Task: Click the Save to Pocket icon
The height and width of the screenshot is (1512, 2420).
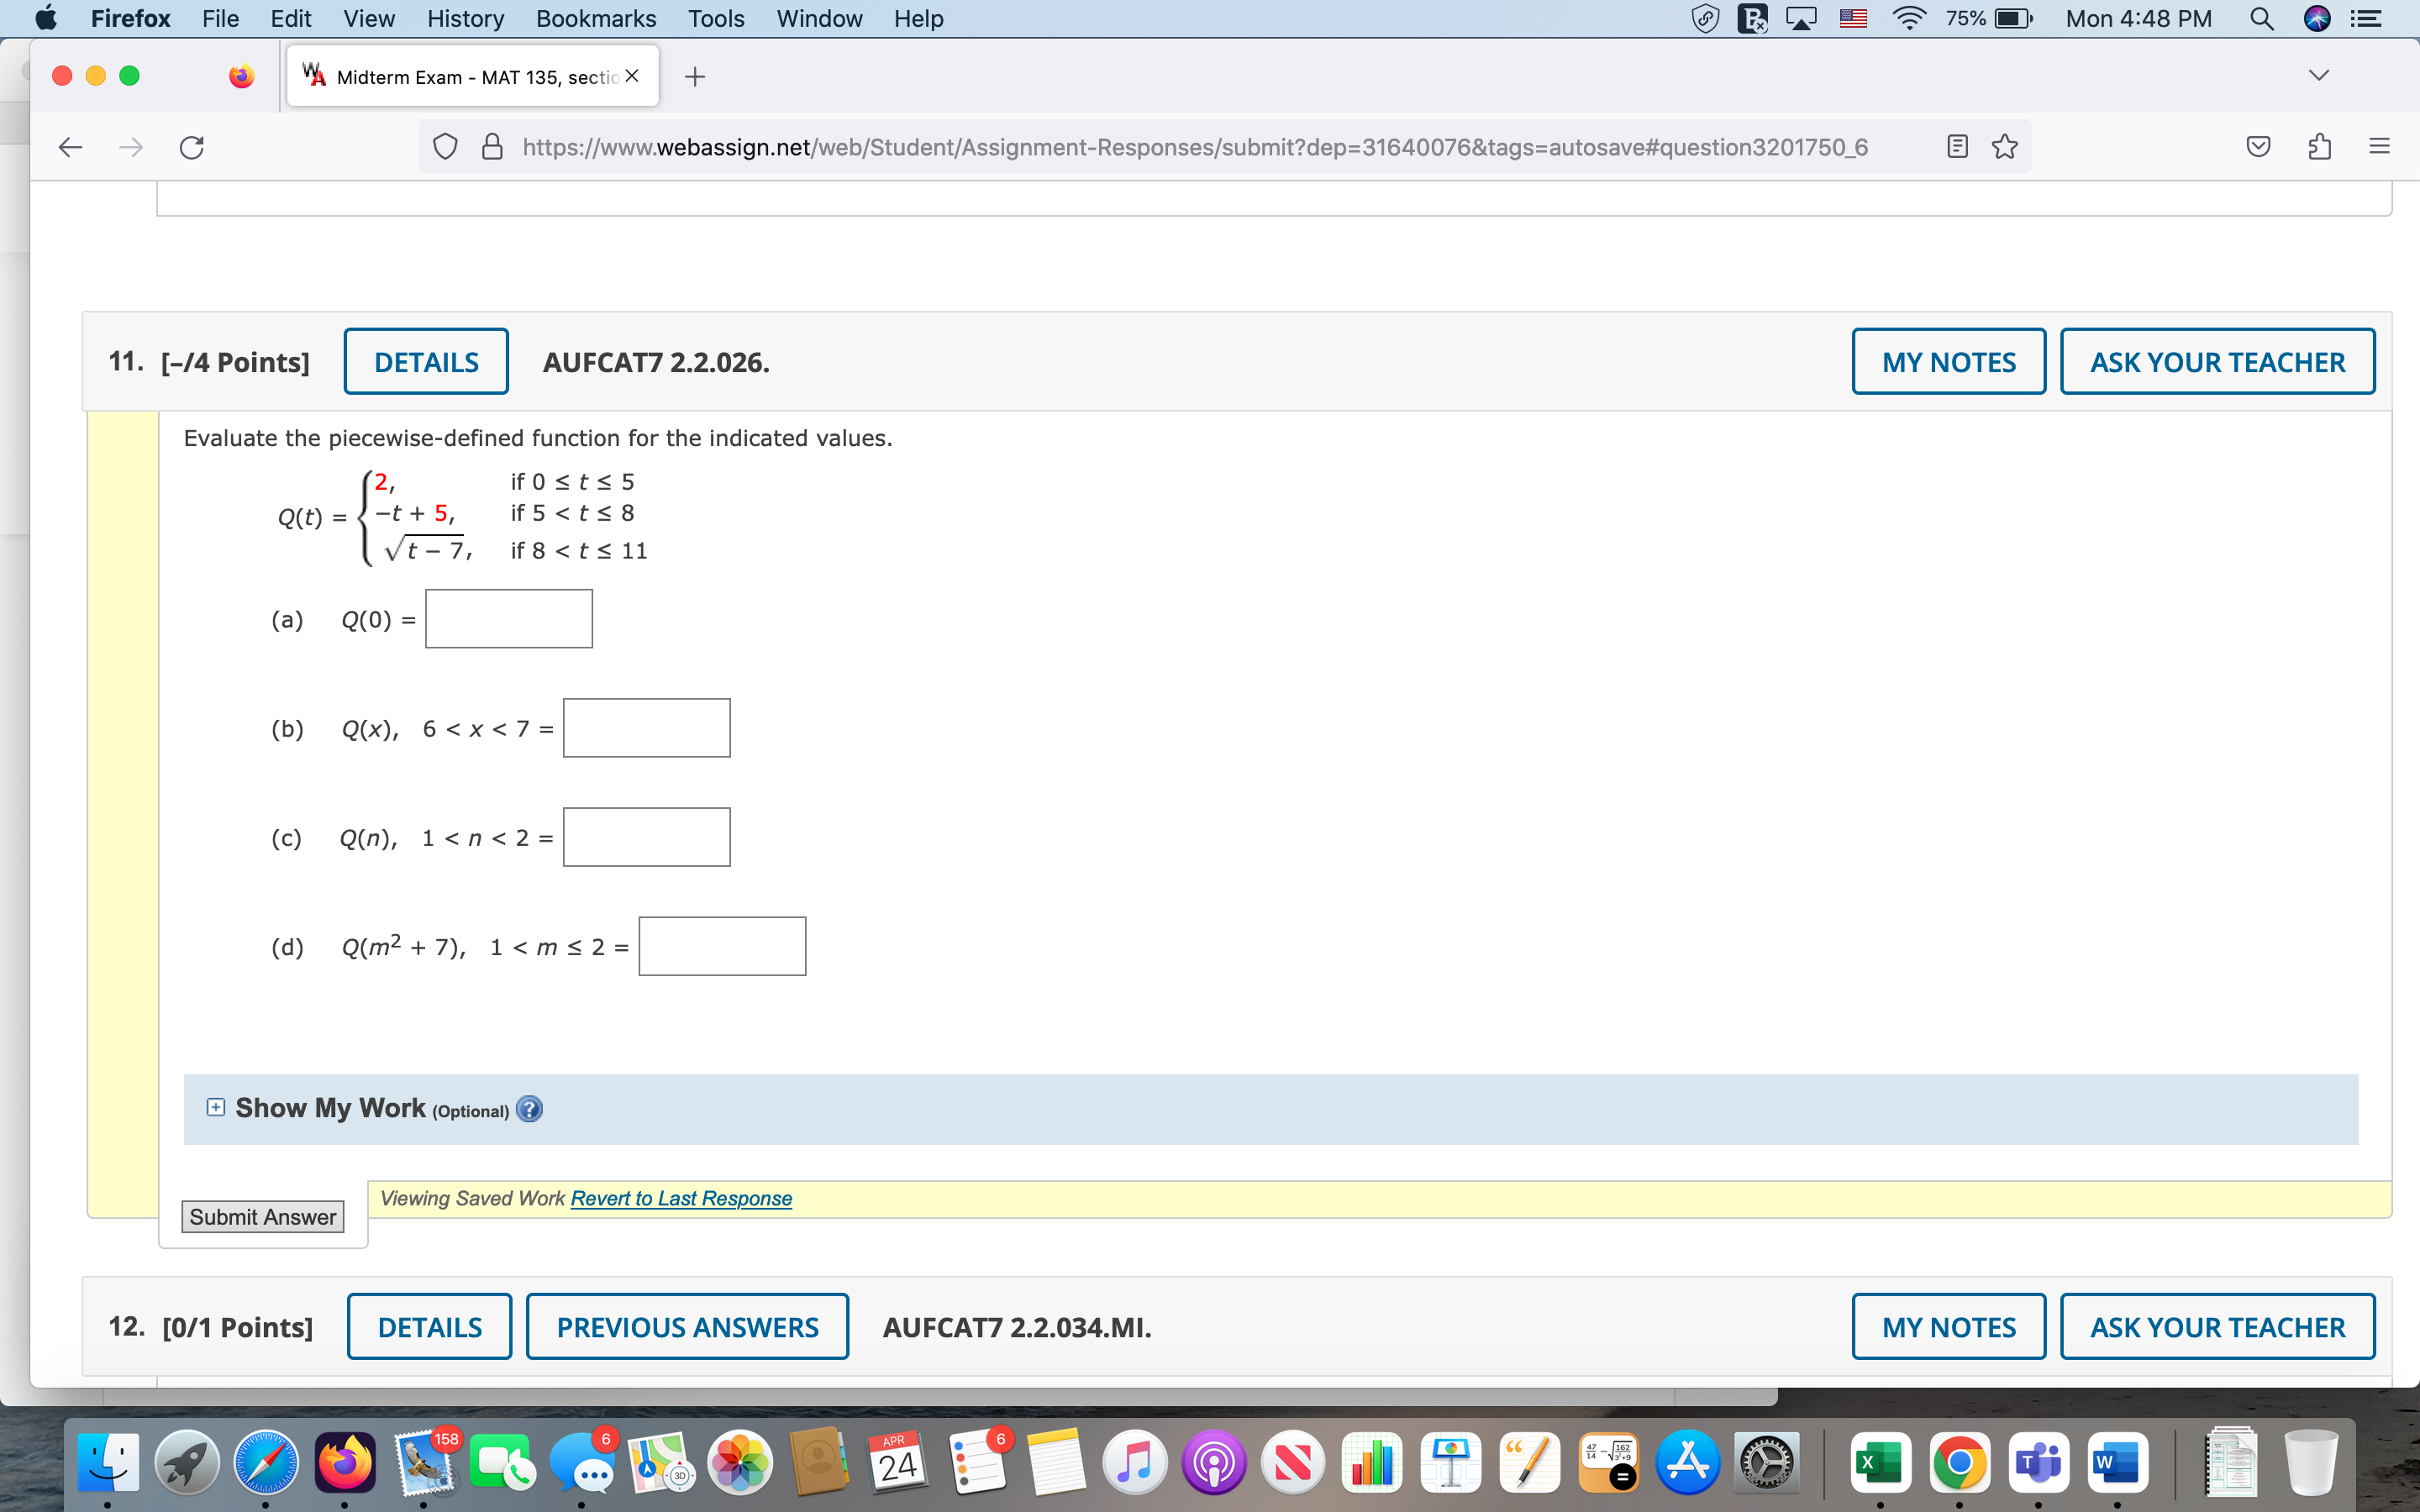Action: [x=2258, y=147]
